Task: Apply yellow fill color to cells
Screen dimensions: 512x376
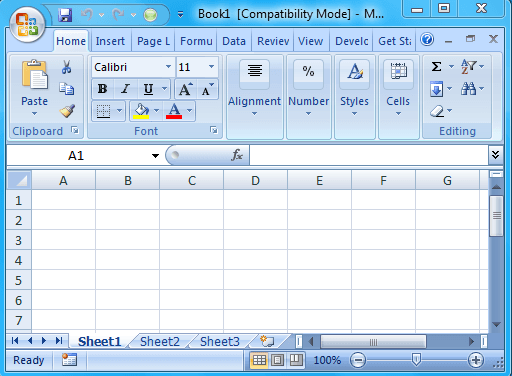Action: 141,111
